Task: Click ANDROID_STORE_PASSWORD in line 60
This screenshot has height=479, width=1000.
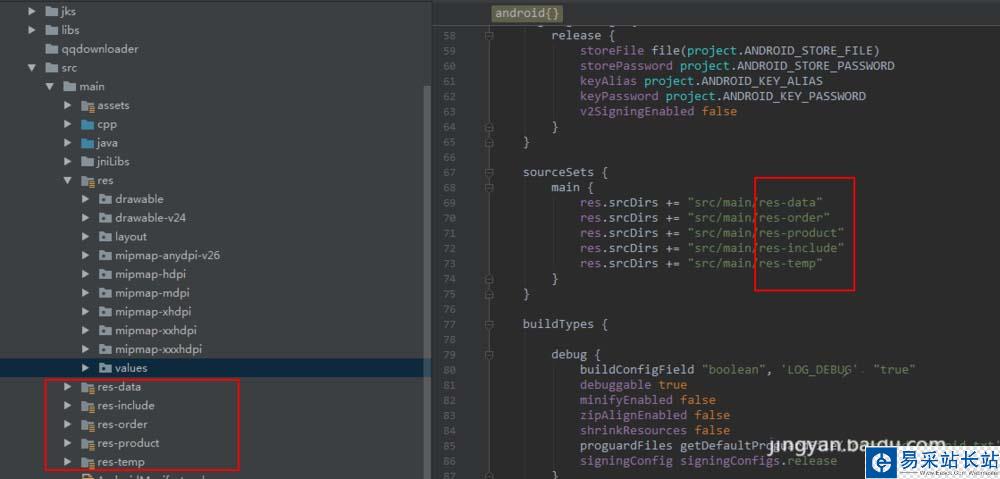Action: [x=816, y=66]
